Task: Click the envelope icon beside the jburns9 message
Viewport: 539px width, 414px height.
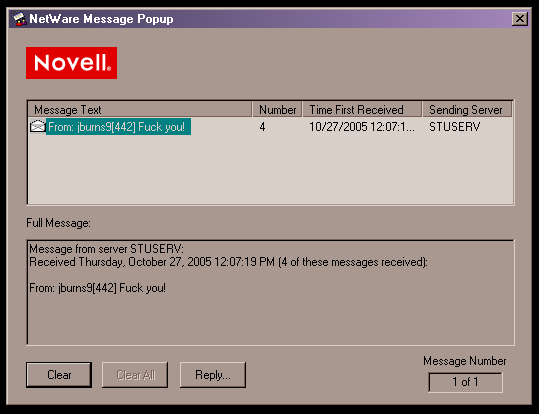Action: coord(37,127)
